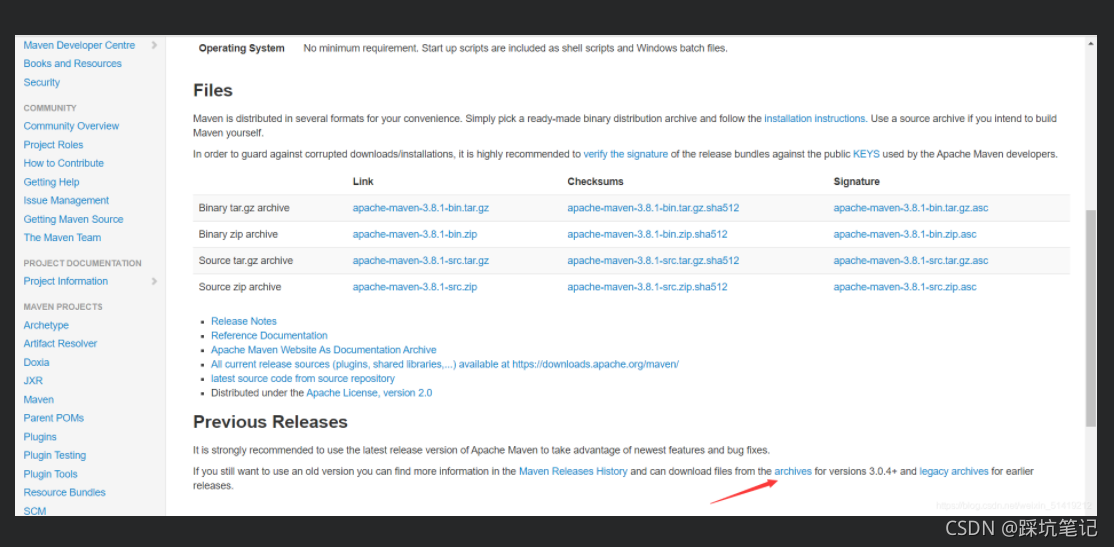Open the public KEYS link
Viewport: 1114px width, 547px height.
click(x=867, y=153)
